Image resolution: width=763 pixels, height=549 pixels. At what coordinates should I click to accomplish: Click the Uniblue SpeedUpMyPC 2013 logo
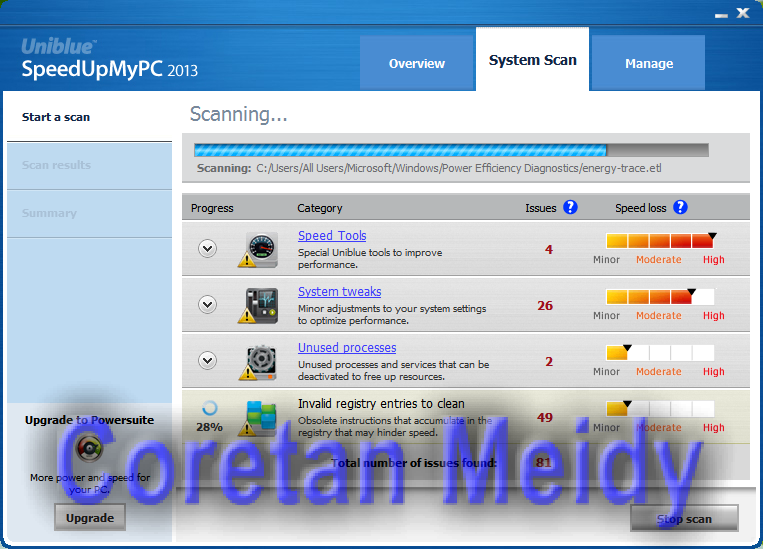click(109, 59)
